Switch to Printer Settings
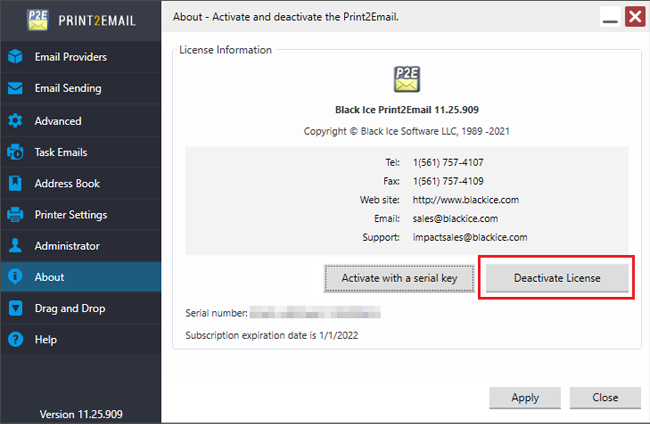650x424 pixels. click(81, 215)
